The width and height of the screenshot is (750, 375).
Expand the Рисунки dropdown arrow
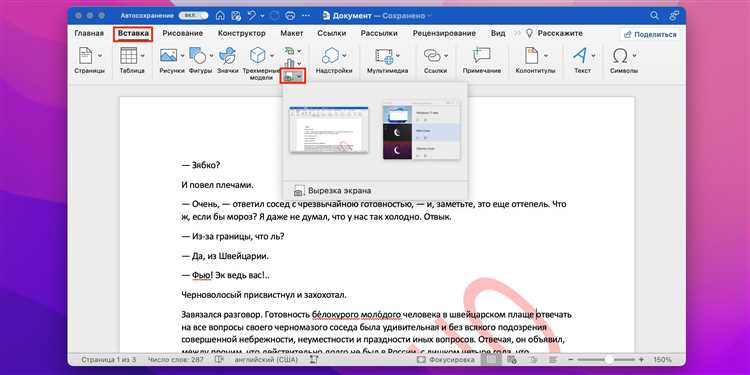tap(182, 56)
